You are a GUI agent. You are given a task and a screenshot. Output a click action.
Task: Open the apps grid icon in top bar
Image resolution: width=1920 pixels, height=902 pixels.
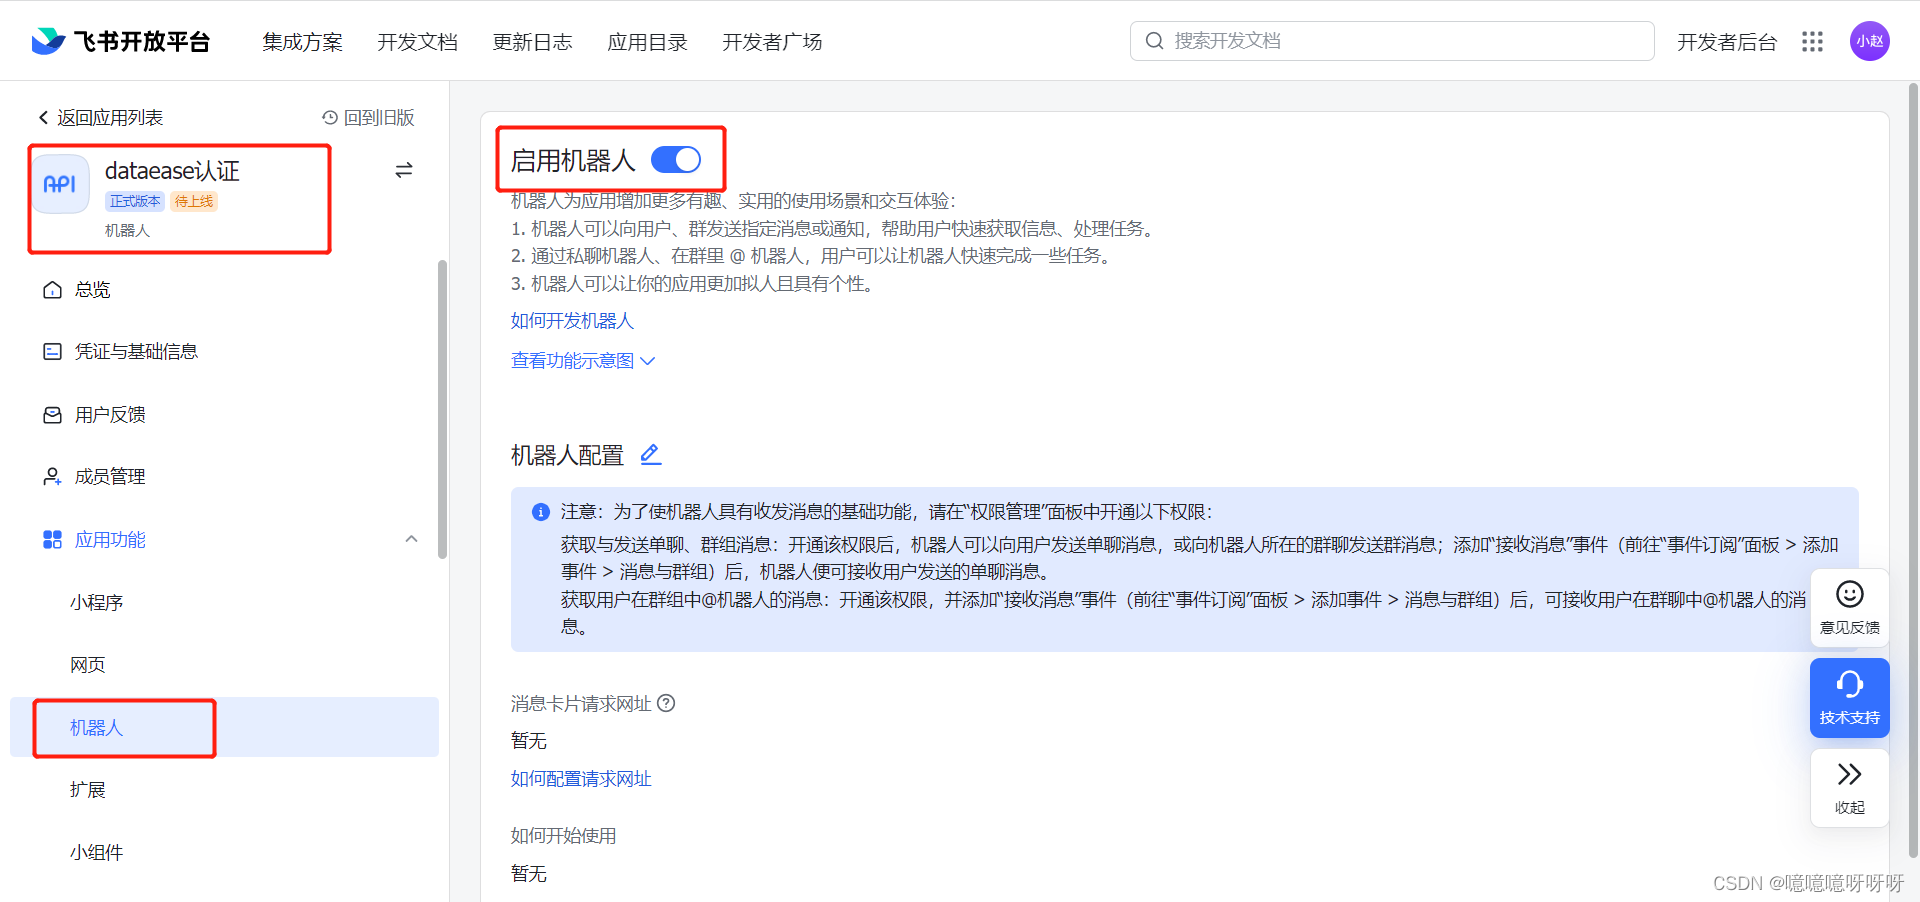[1812, 41]
